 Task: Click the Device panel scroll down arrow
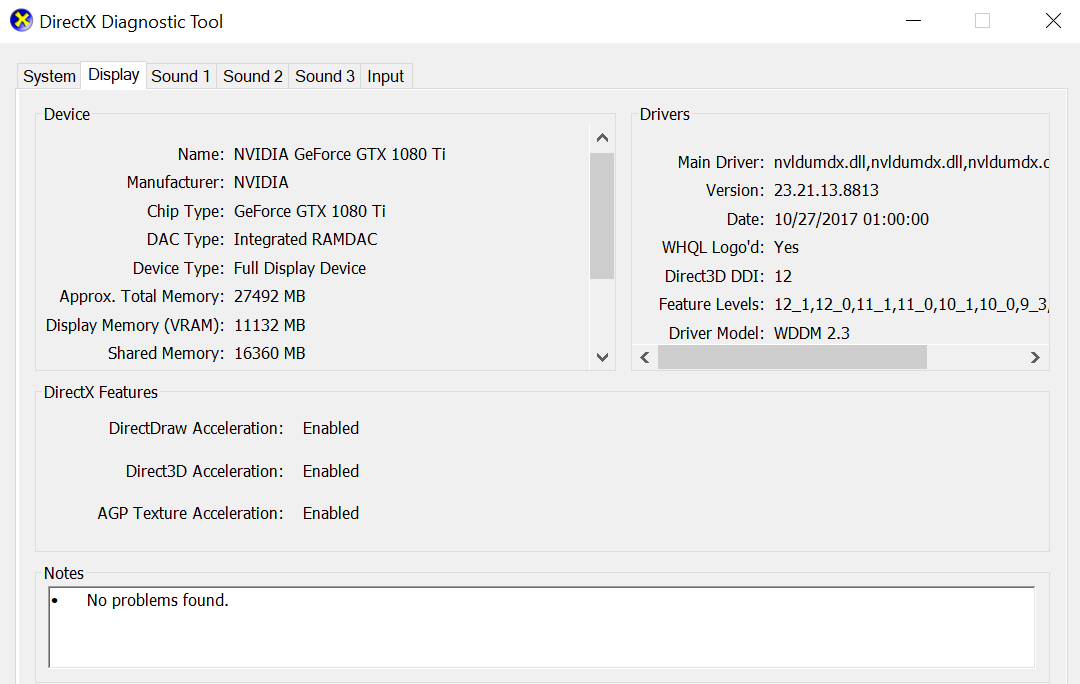click(x=602, y=357)
